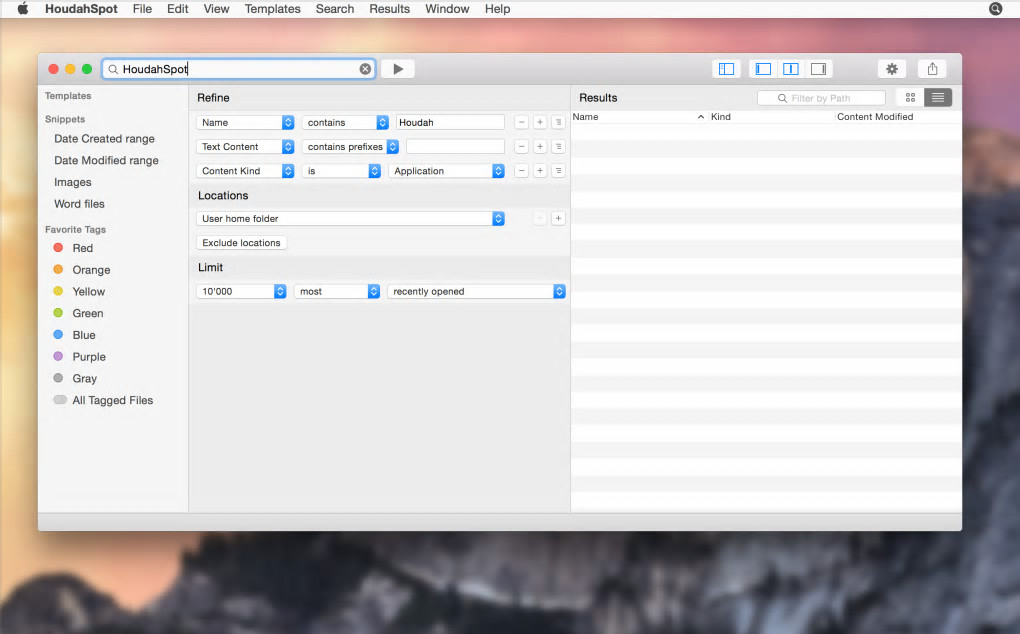Open the Help menu
The width and height of the screenshot is (1020, 634).
point(497,8)
